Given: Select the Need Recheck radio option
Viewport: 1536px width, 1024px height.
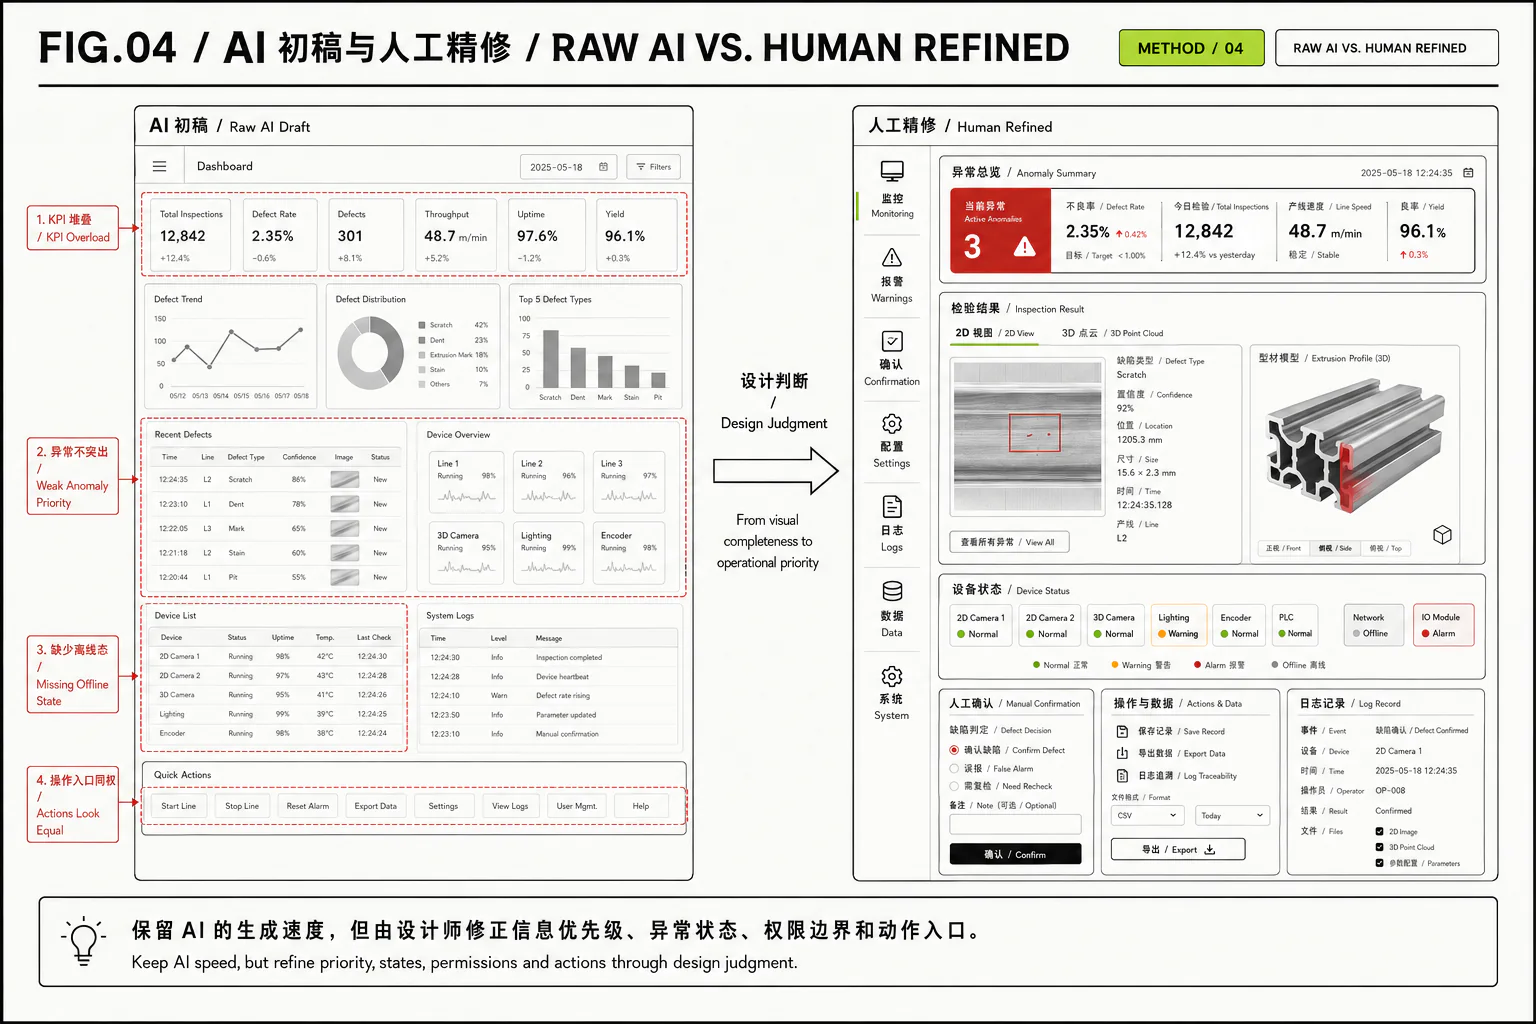Looking at the screenshot, I should point(954,786).
